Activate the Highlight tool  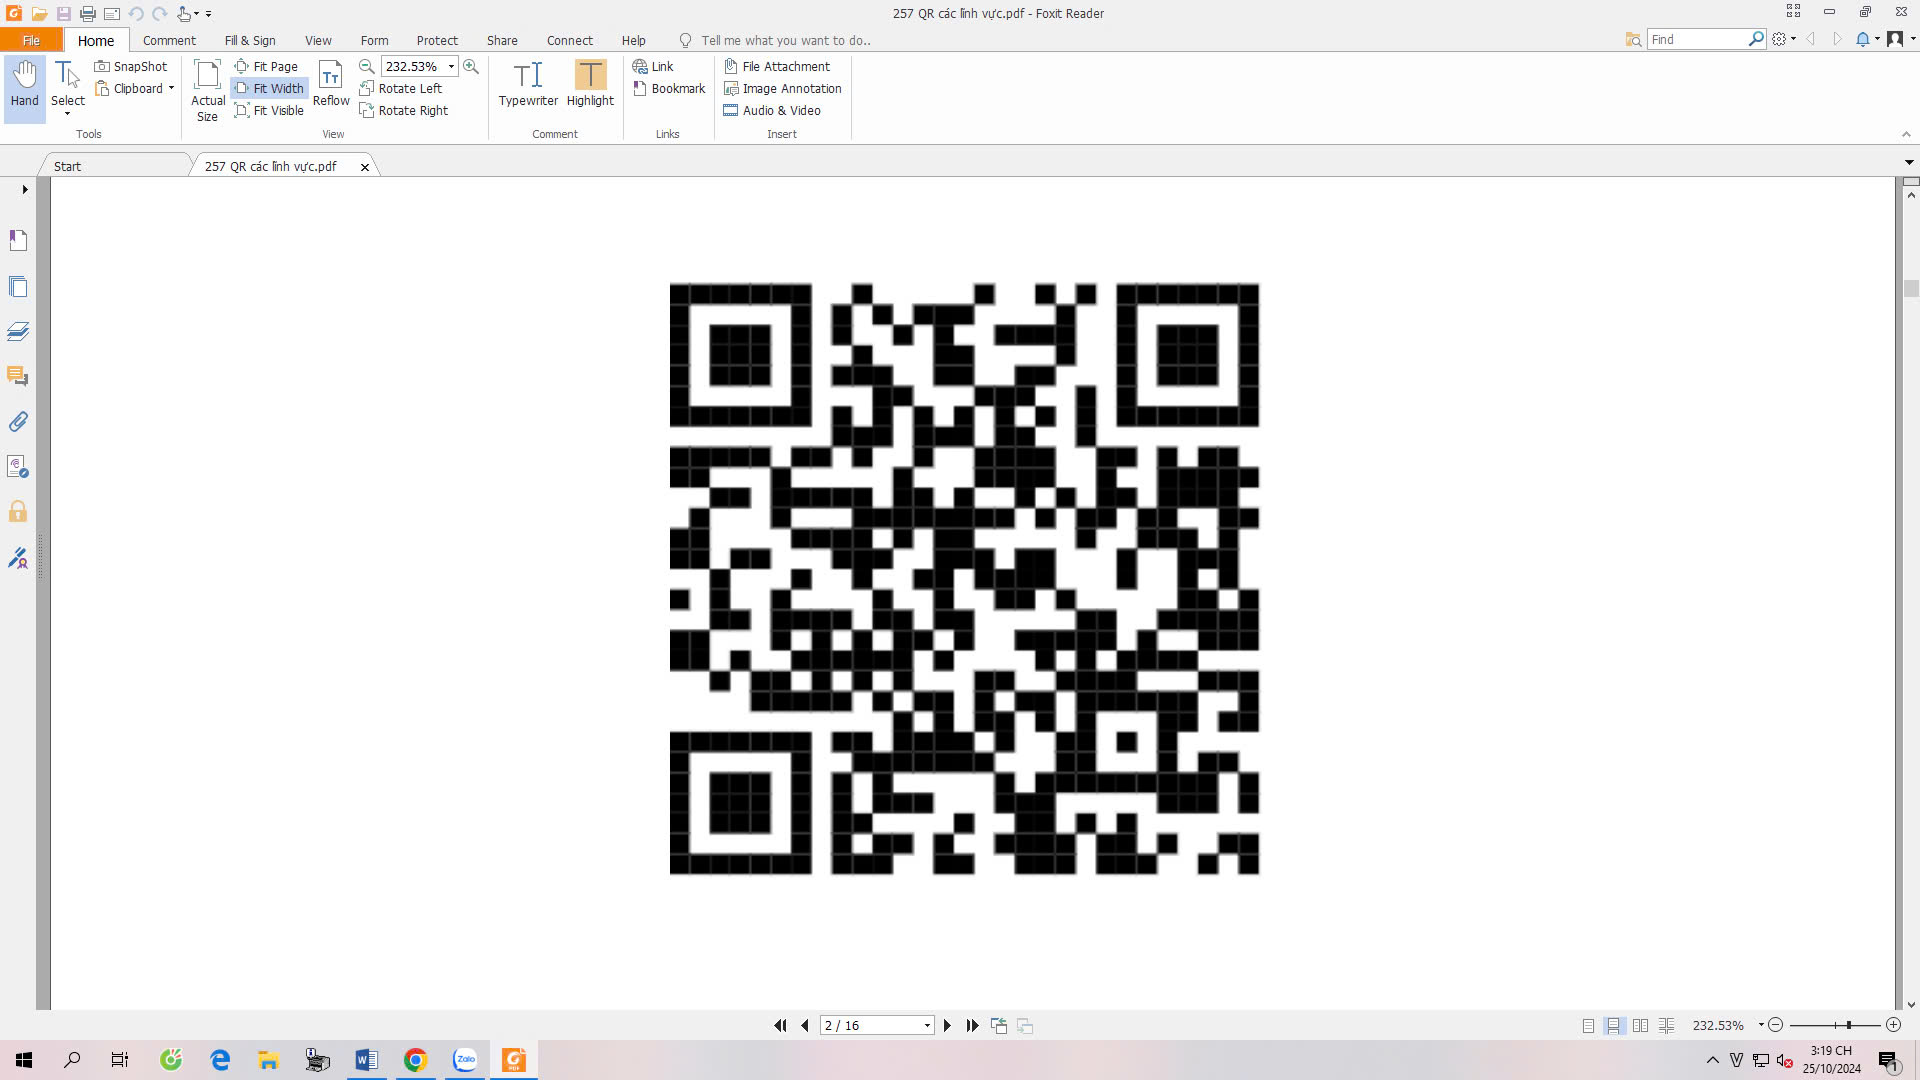point(590,84)
